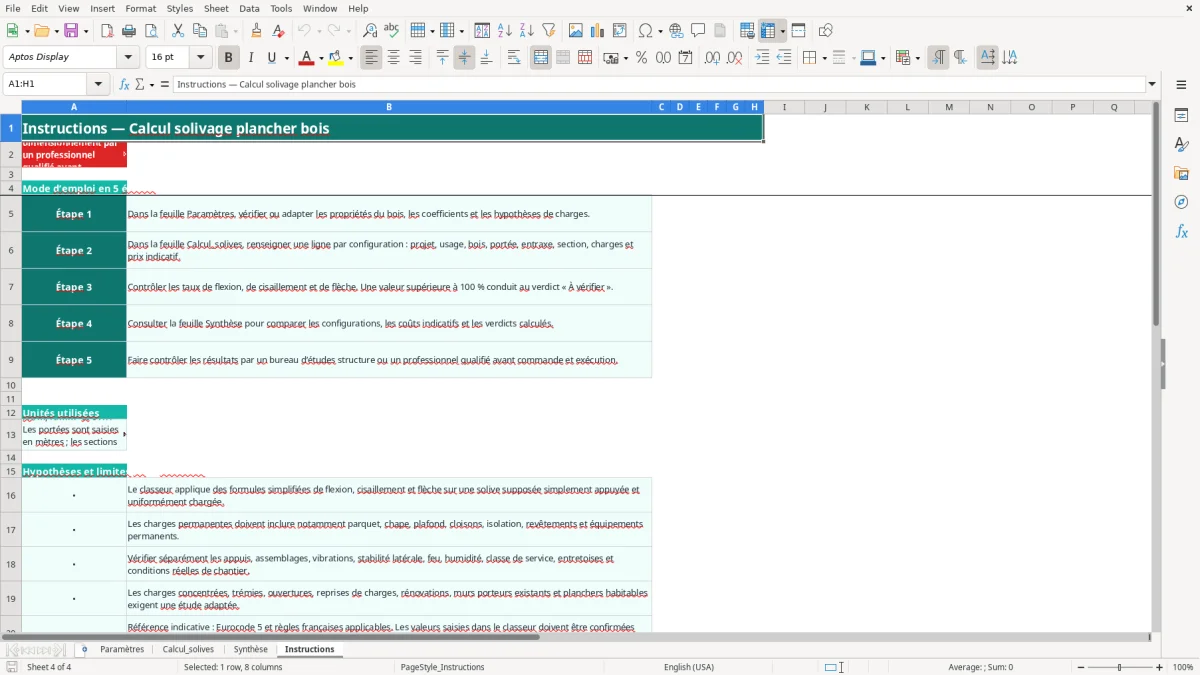Open Find and Replace
The height and width of the screenshot is (675, 1200).
370,31
